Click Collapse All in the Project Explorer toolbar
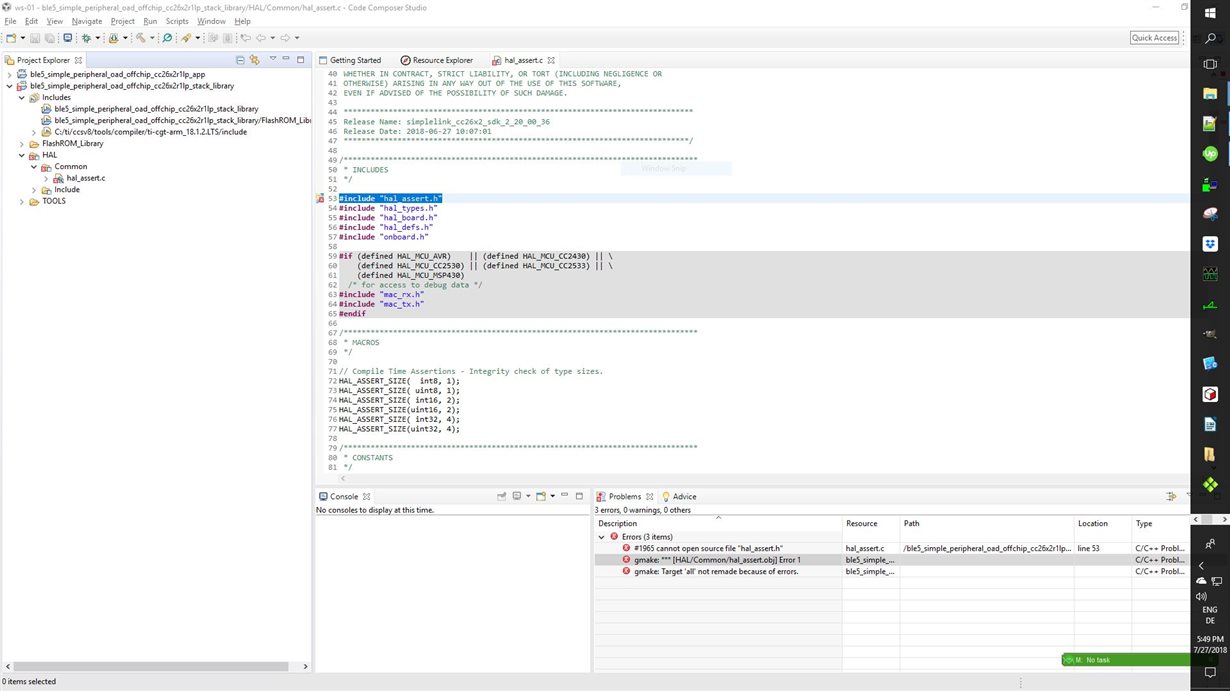The image size is (1230, 691). [240, 60]
